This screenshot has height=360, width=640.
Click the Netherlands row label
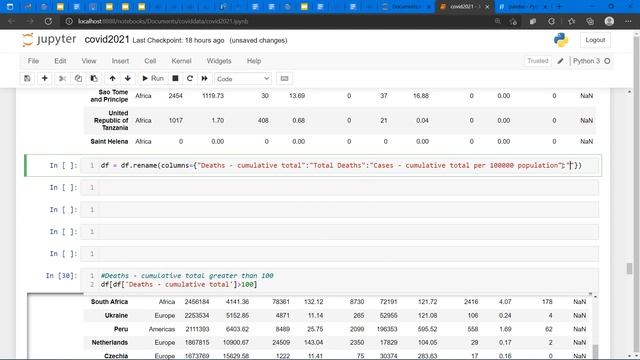(109, 342)
